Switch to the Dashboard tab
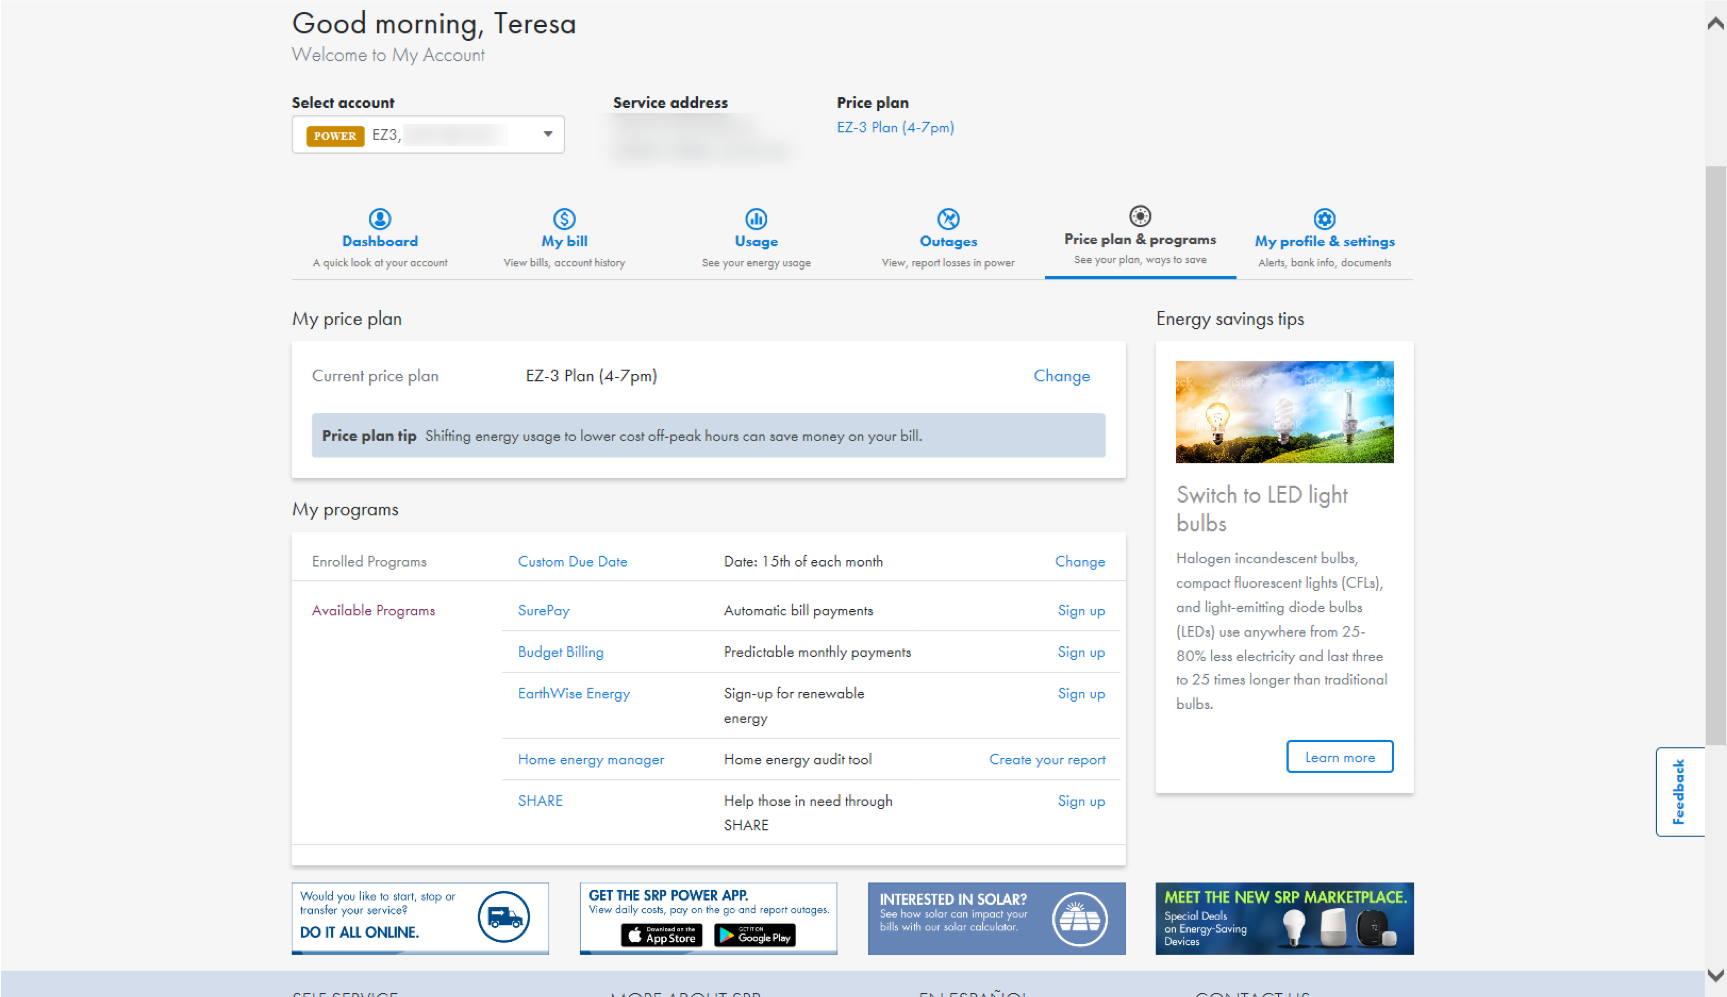 click(380, 240)
